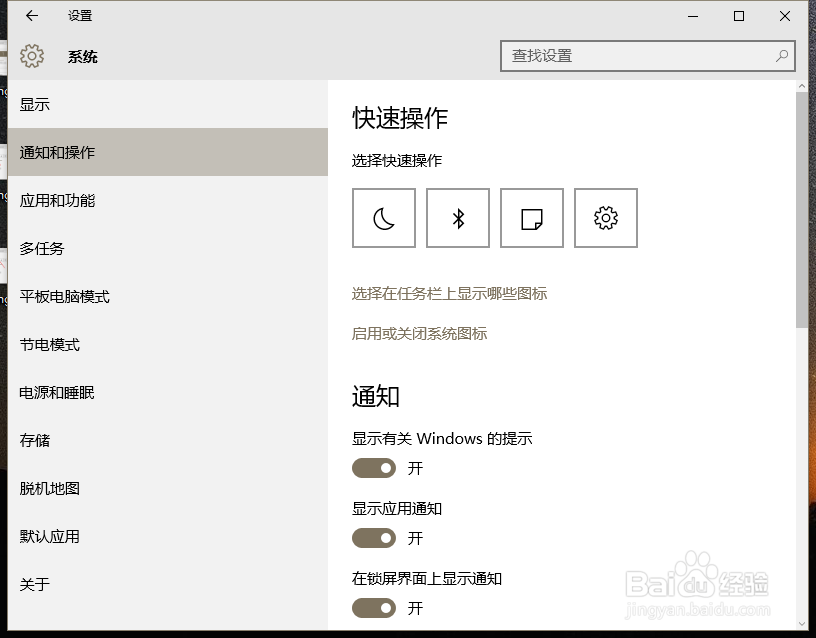816x638 pixels.
Task: Click the 选择快速操作 label
Action: coord(397,160)
